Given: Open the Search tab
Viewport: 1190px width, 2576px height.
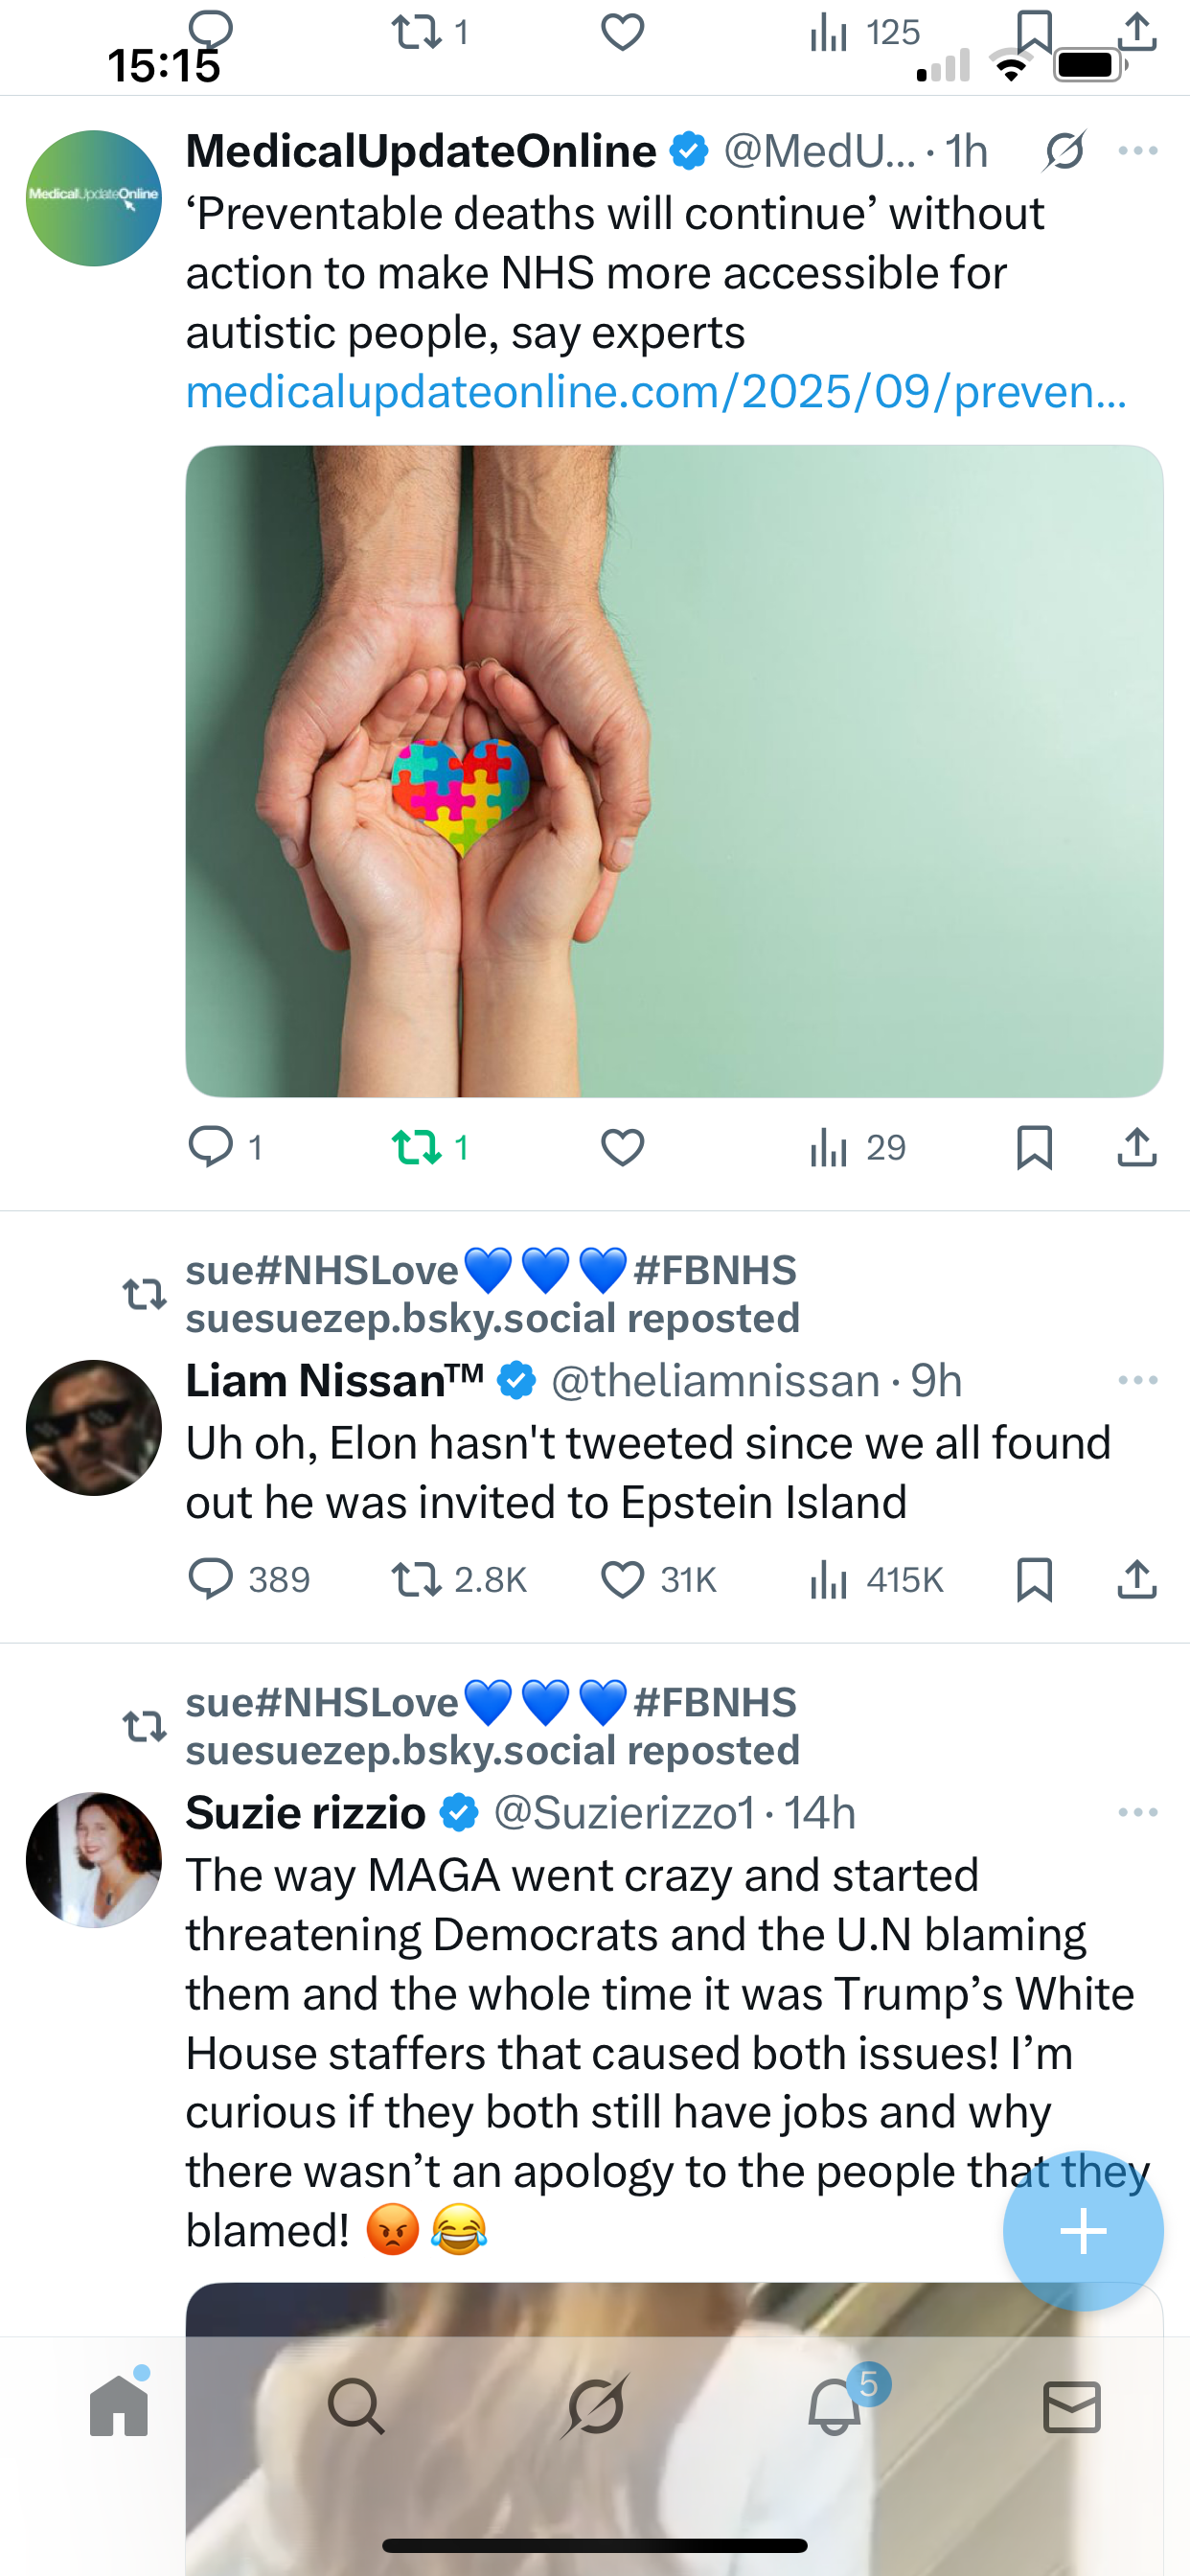Looking at the screenshot, I should (x=356, y=2406).
